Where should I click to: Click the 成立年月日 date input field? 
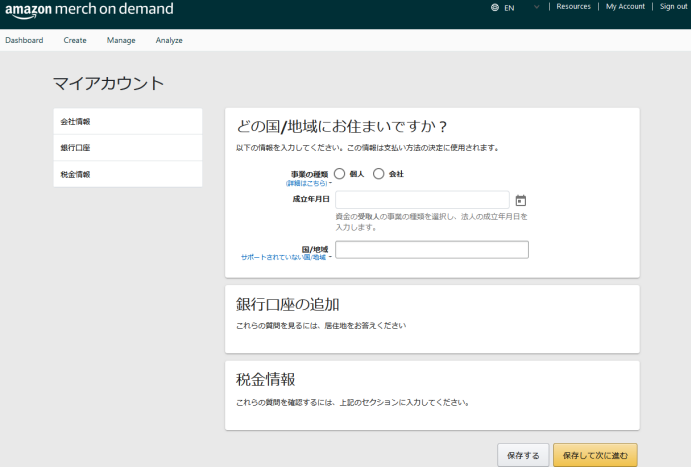[x=422, y=200]
